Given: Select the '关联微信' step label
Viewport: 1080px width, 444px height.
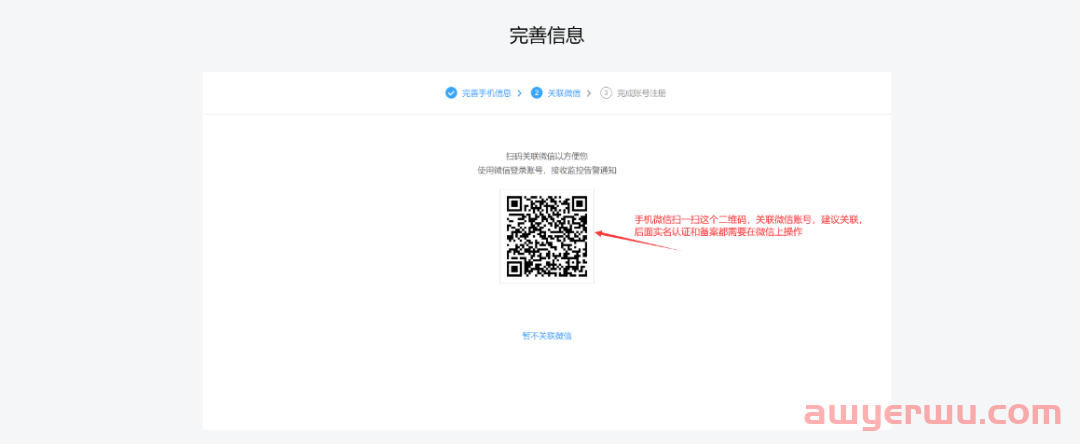Looking at the screenshot, I should [x=563, y=93].
